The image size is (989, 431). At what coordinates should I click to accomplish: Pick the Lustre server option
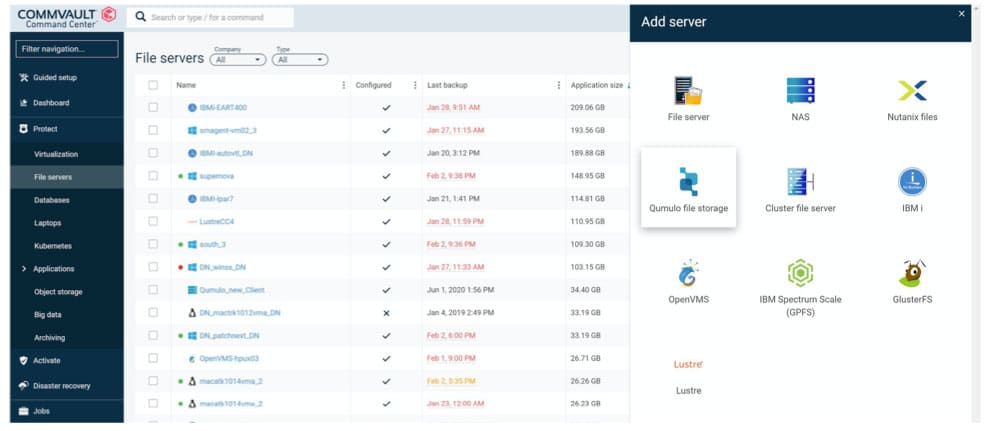[688, 377]
